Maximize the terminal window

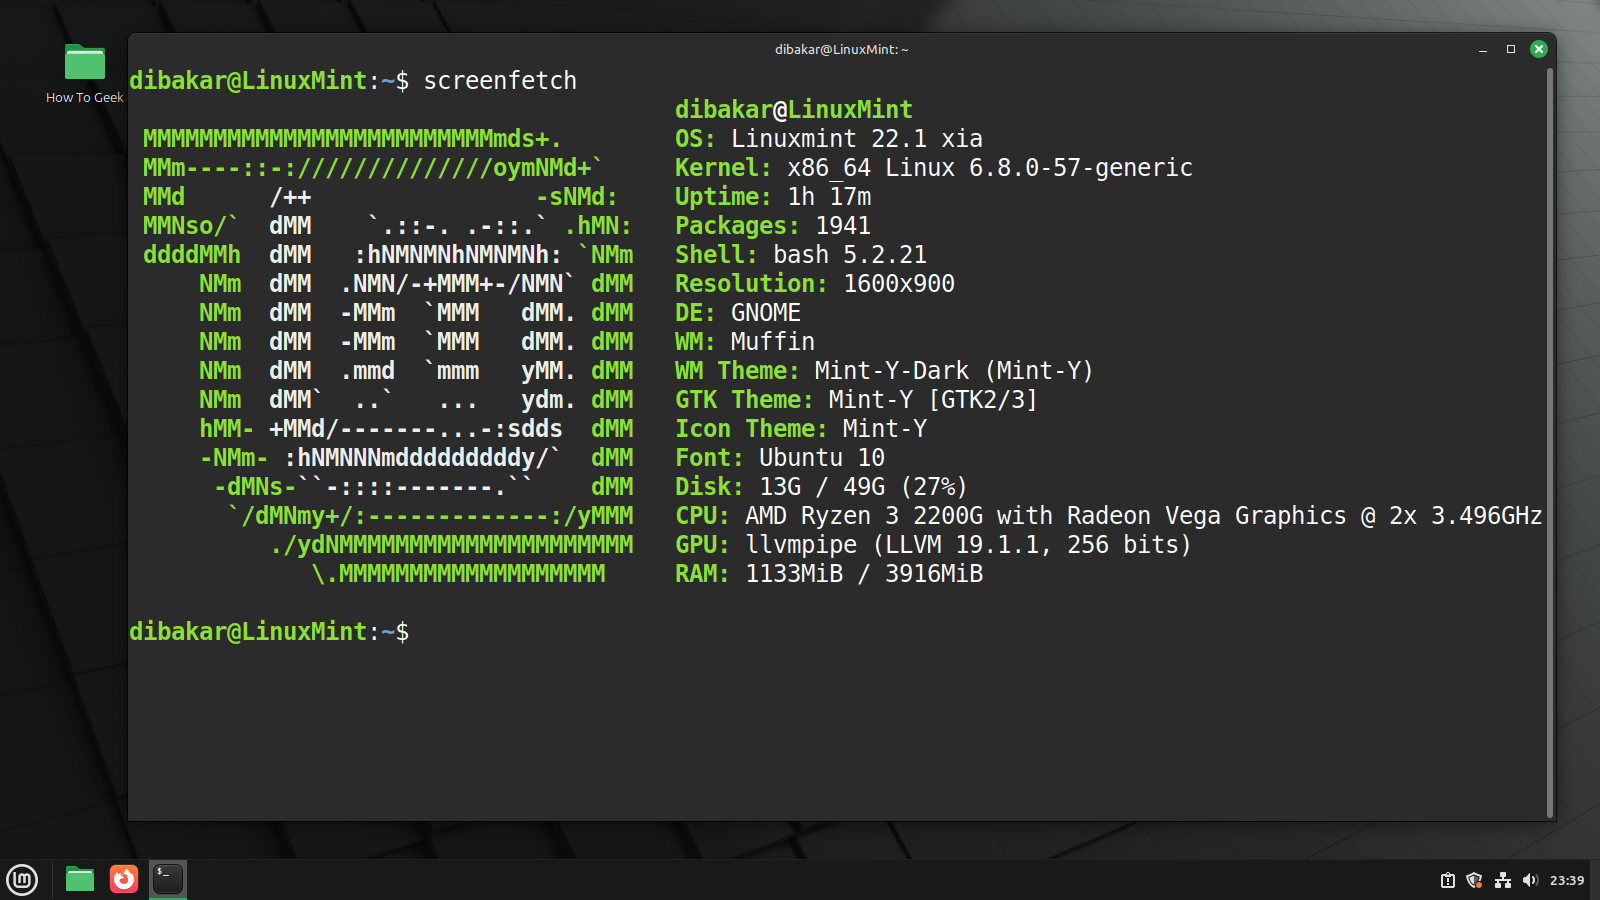click(1511, 49)
